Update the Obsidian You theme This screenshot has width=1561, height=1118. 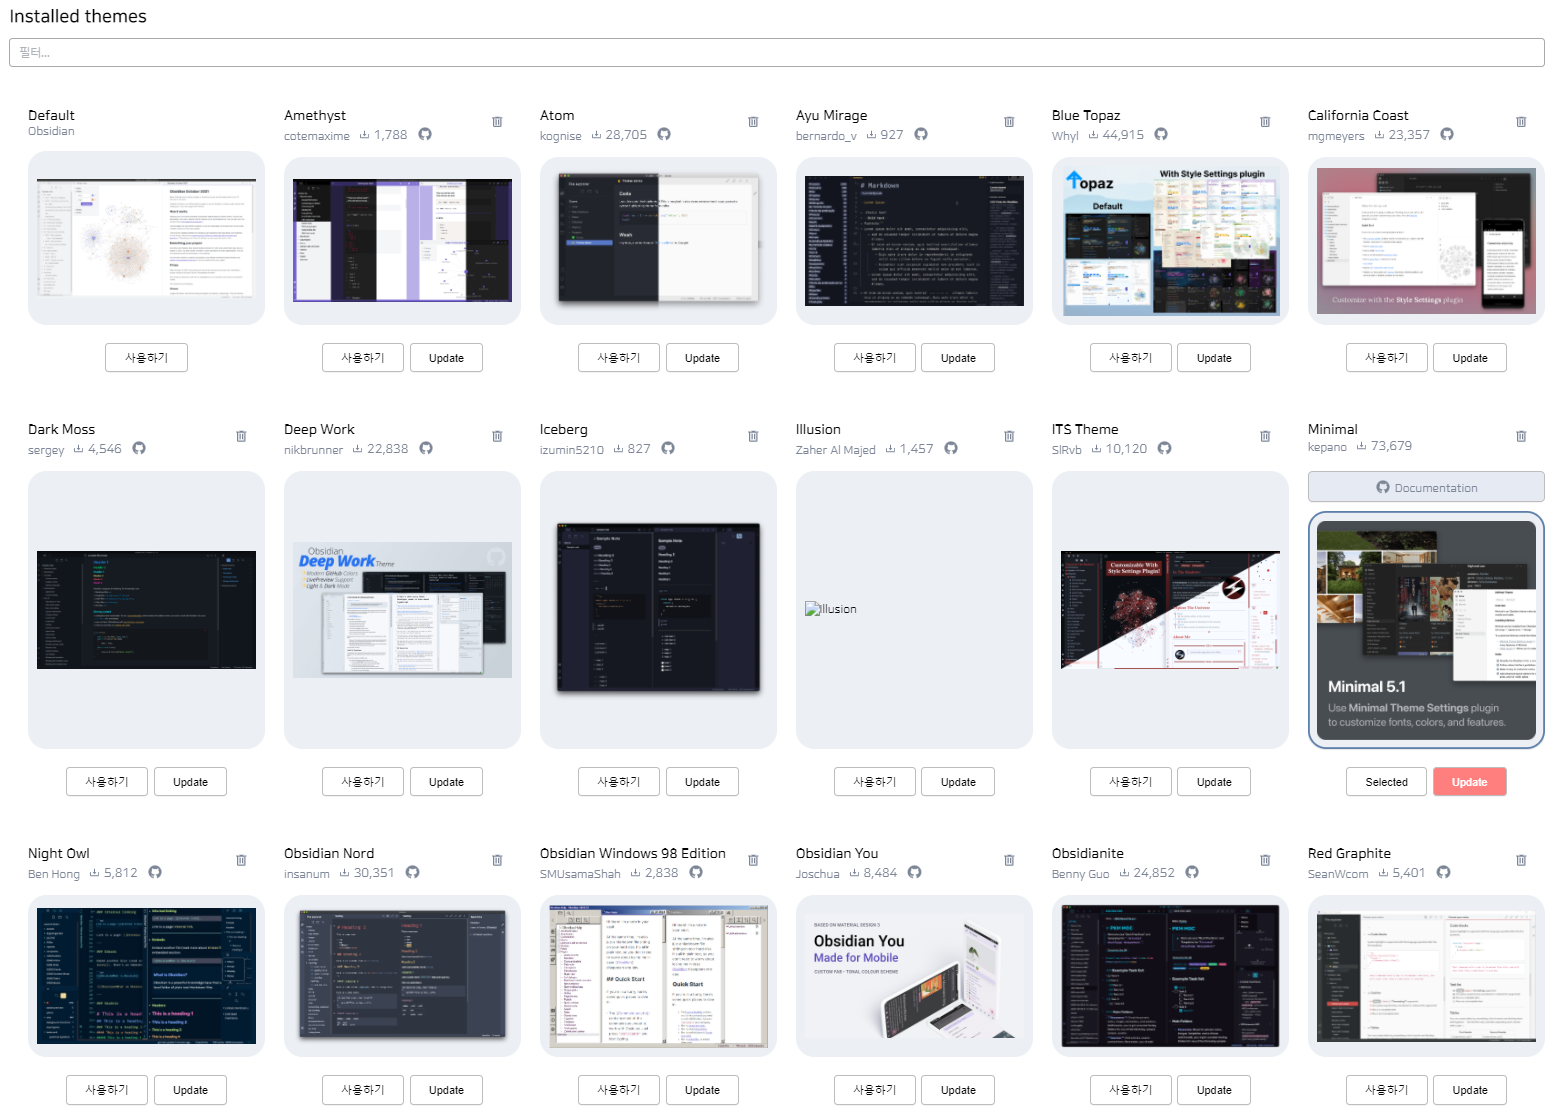(x=958, y=1090)
